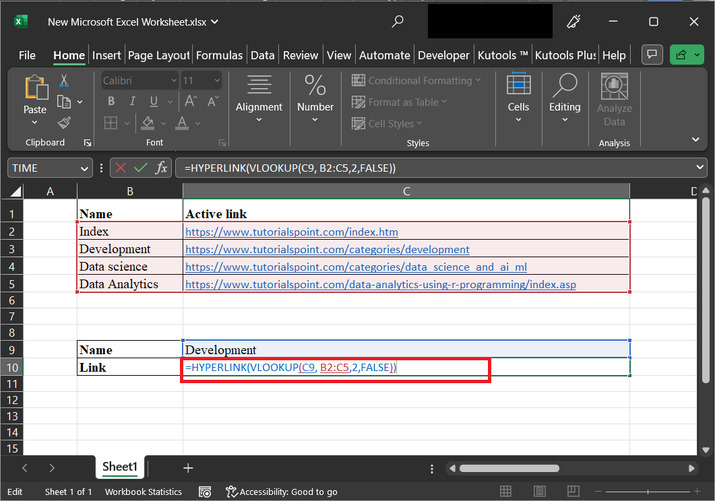Open the title bar search magnifier
Image resolution: width=715 pixels, height=501 pixels.
coord(398,21)
